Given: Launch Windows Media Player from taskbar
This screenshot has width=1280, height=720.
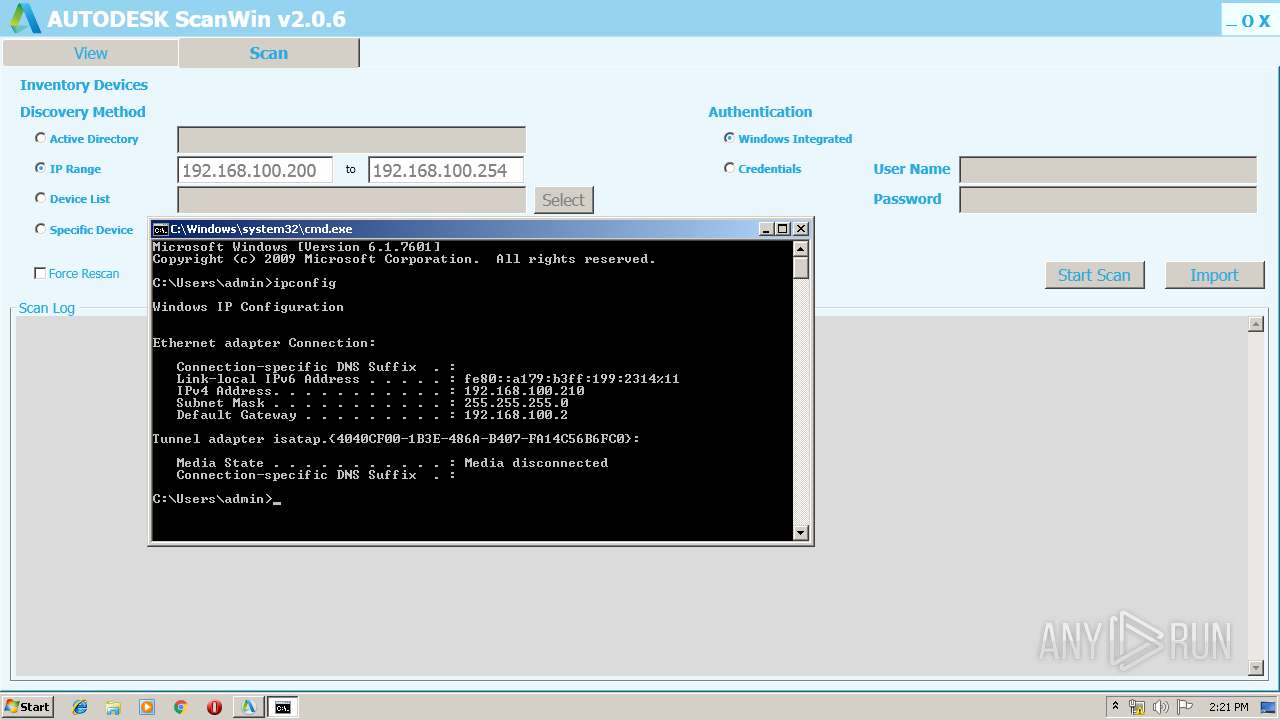Looking at the screenshot, I should click(147, 707).
